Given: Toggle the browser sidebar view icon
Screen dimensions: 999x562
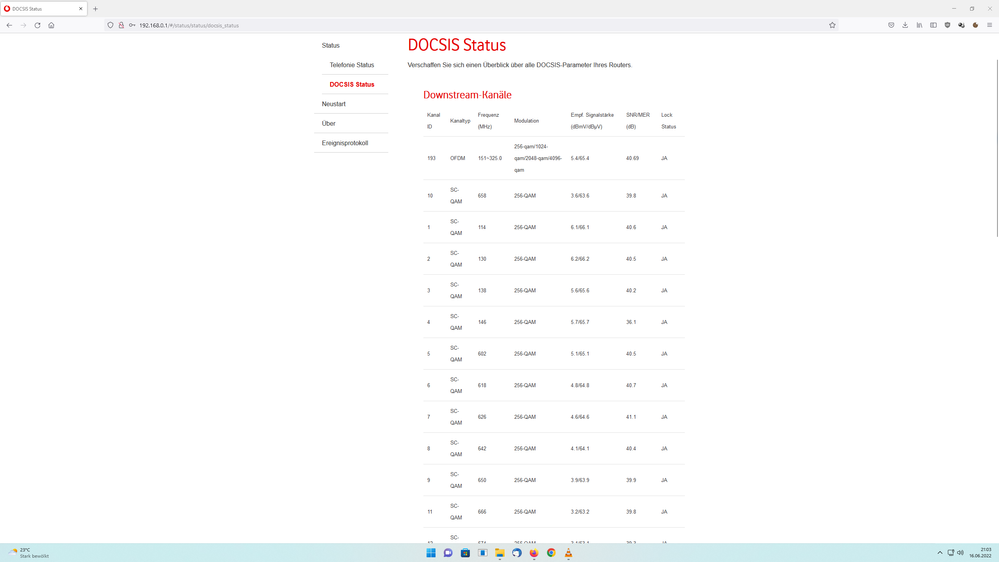Looking at the screenshot, I should pos(933,25).
